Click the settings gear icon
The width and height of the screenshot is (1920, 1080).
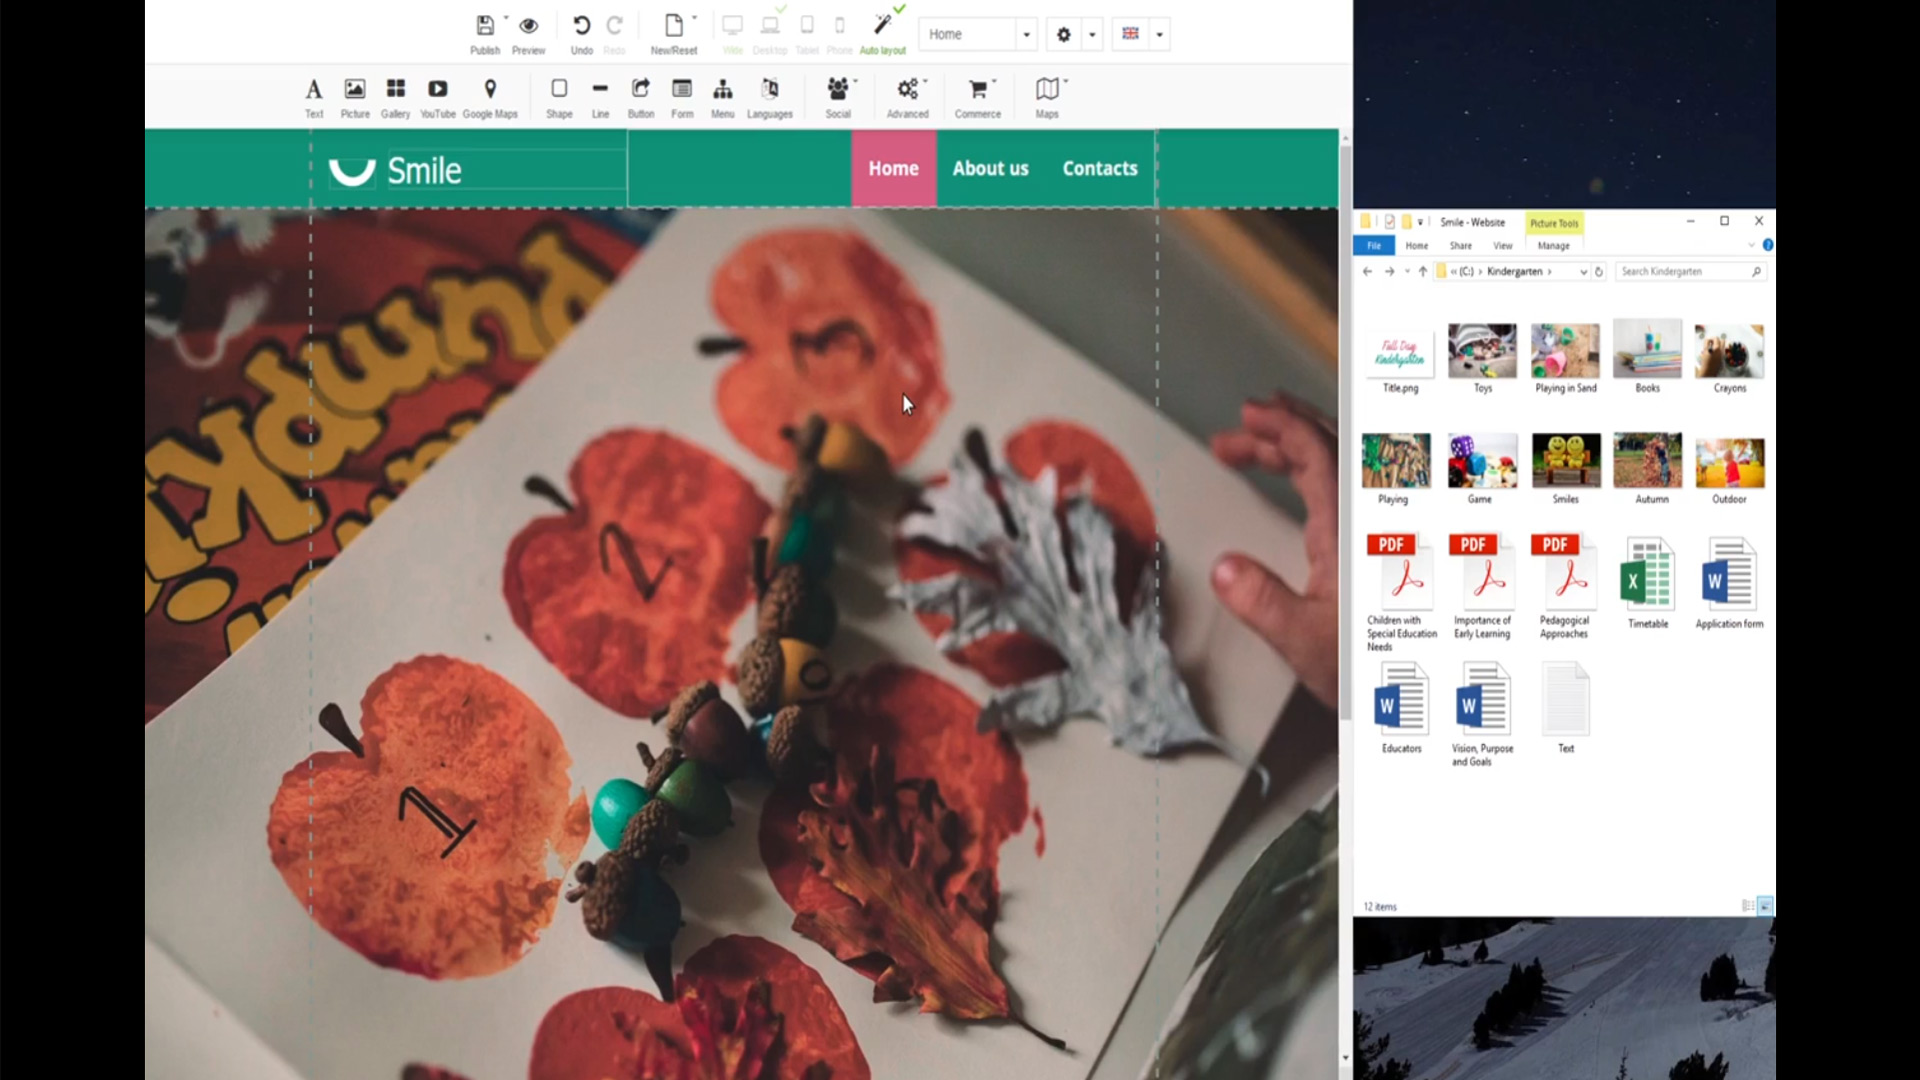click(x=1063, y=34)
